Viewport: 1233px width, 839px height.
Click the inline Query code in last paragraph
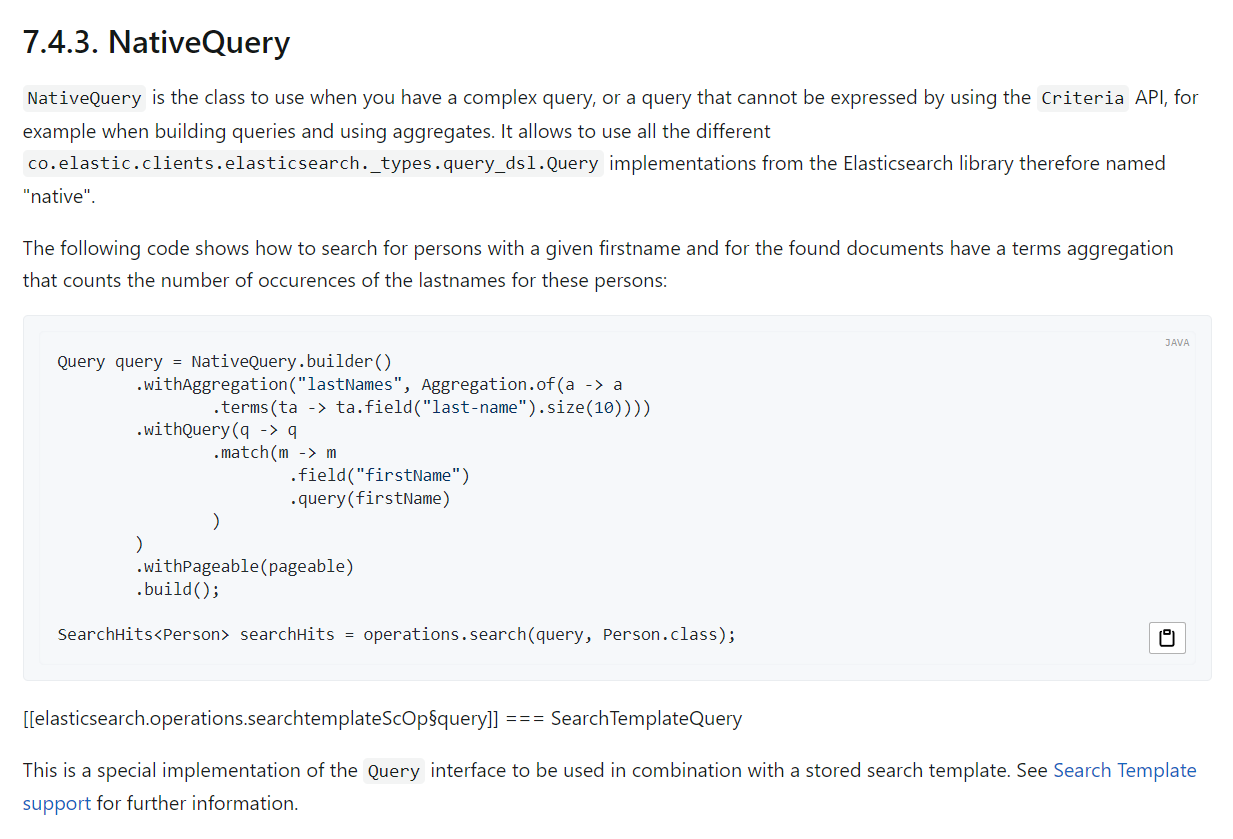click(393, 771)
